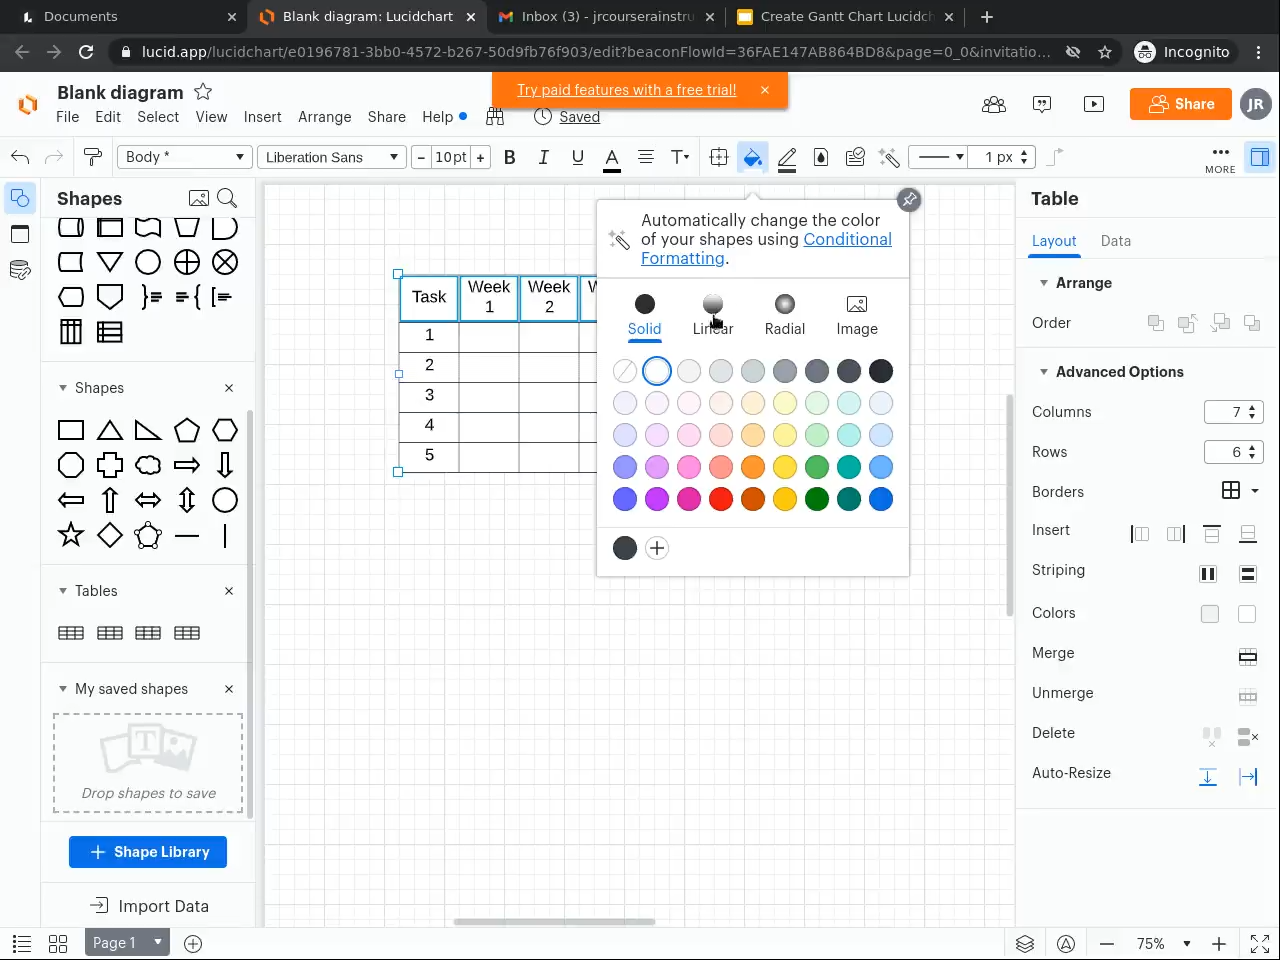Open the Arrange menu

tap(324, 117)
